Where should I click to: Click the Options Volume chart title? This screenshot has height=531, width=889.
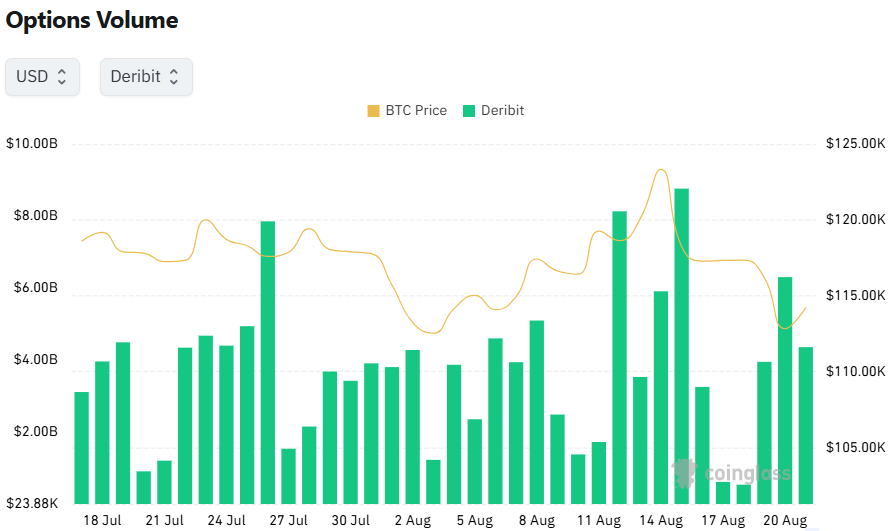pos(92,20)
